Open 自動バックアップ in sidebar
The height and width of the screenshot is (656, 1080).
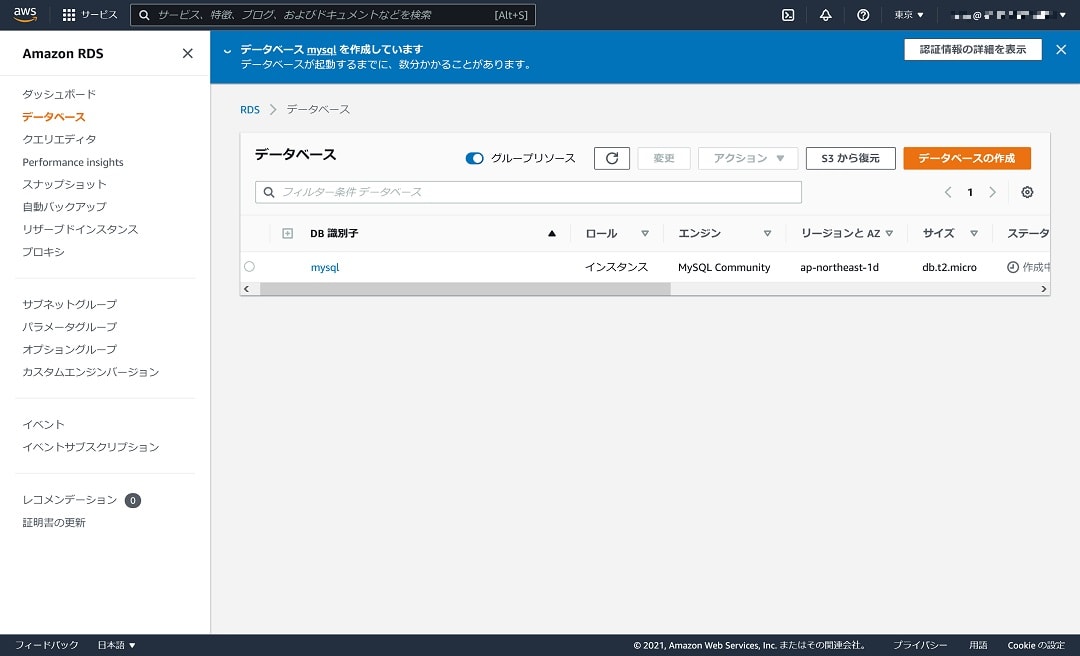coord(64,207)
